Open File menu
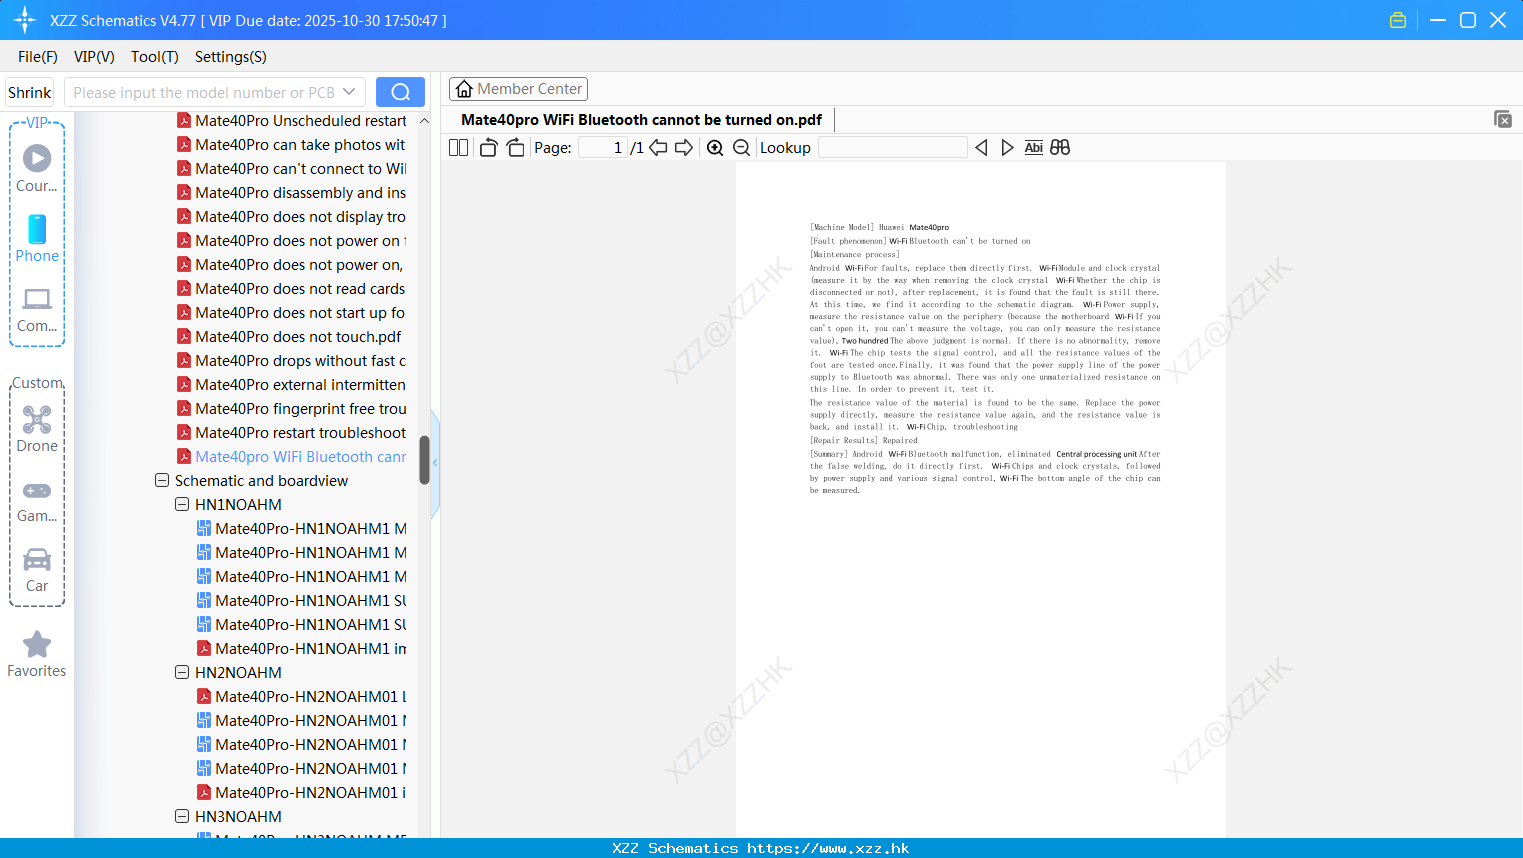The width and height of the screenshot is (1523, 858). 38,57
